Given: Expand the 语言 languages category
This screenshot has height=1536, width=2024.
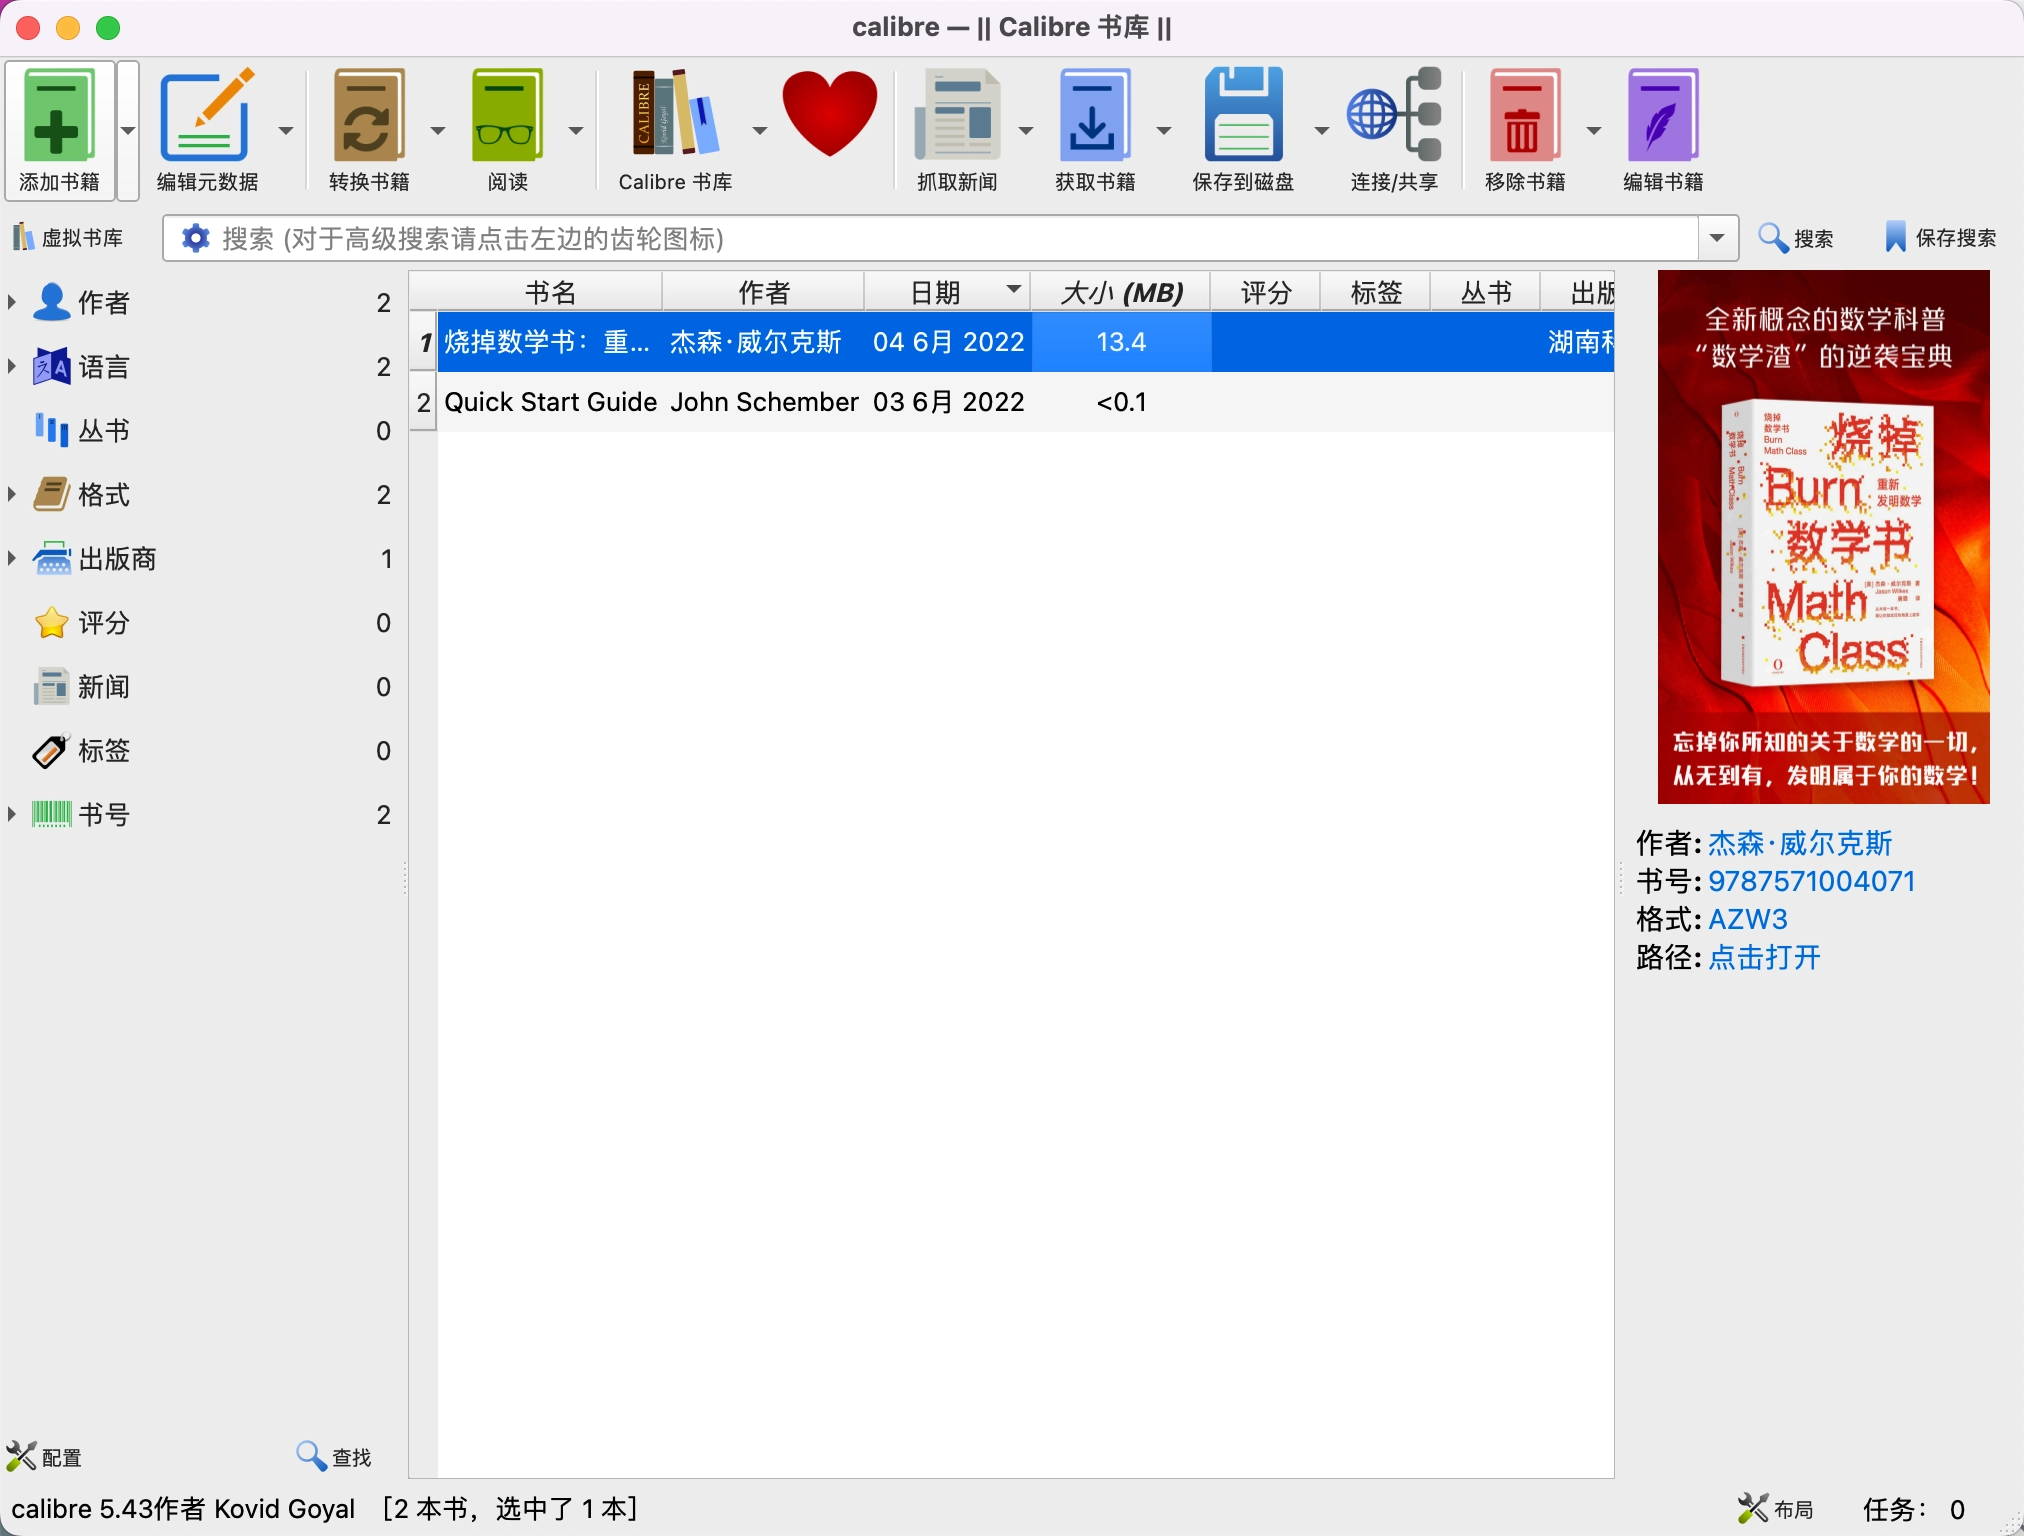Looking at the screenshot, I should [x=12, y=366].
